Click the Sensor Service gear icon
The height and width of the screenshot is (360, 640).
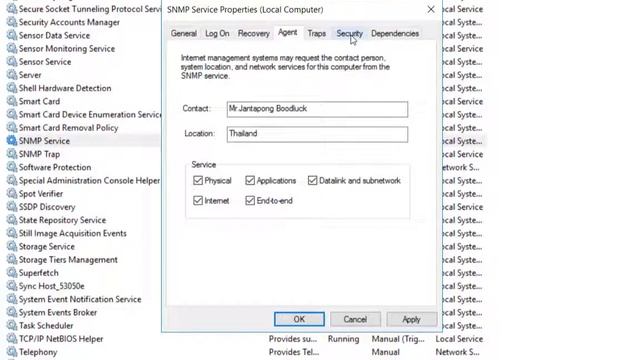[12, 62]
